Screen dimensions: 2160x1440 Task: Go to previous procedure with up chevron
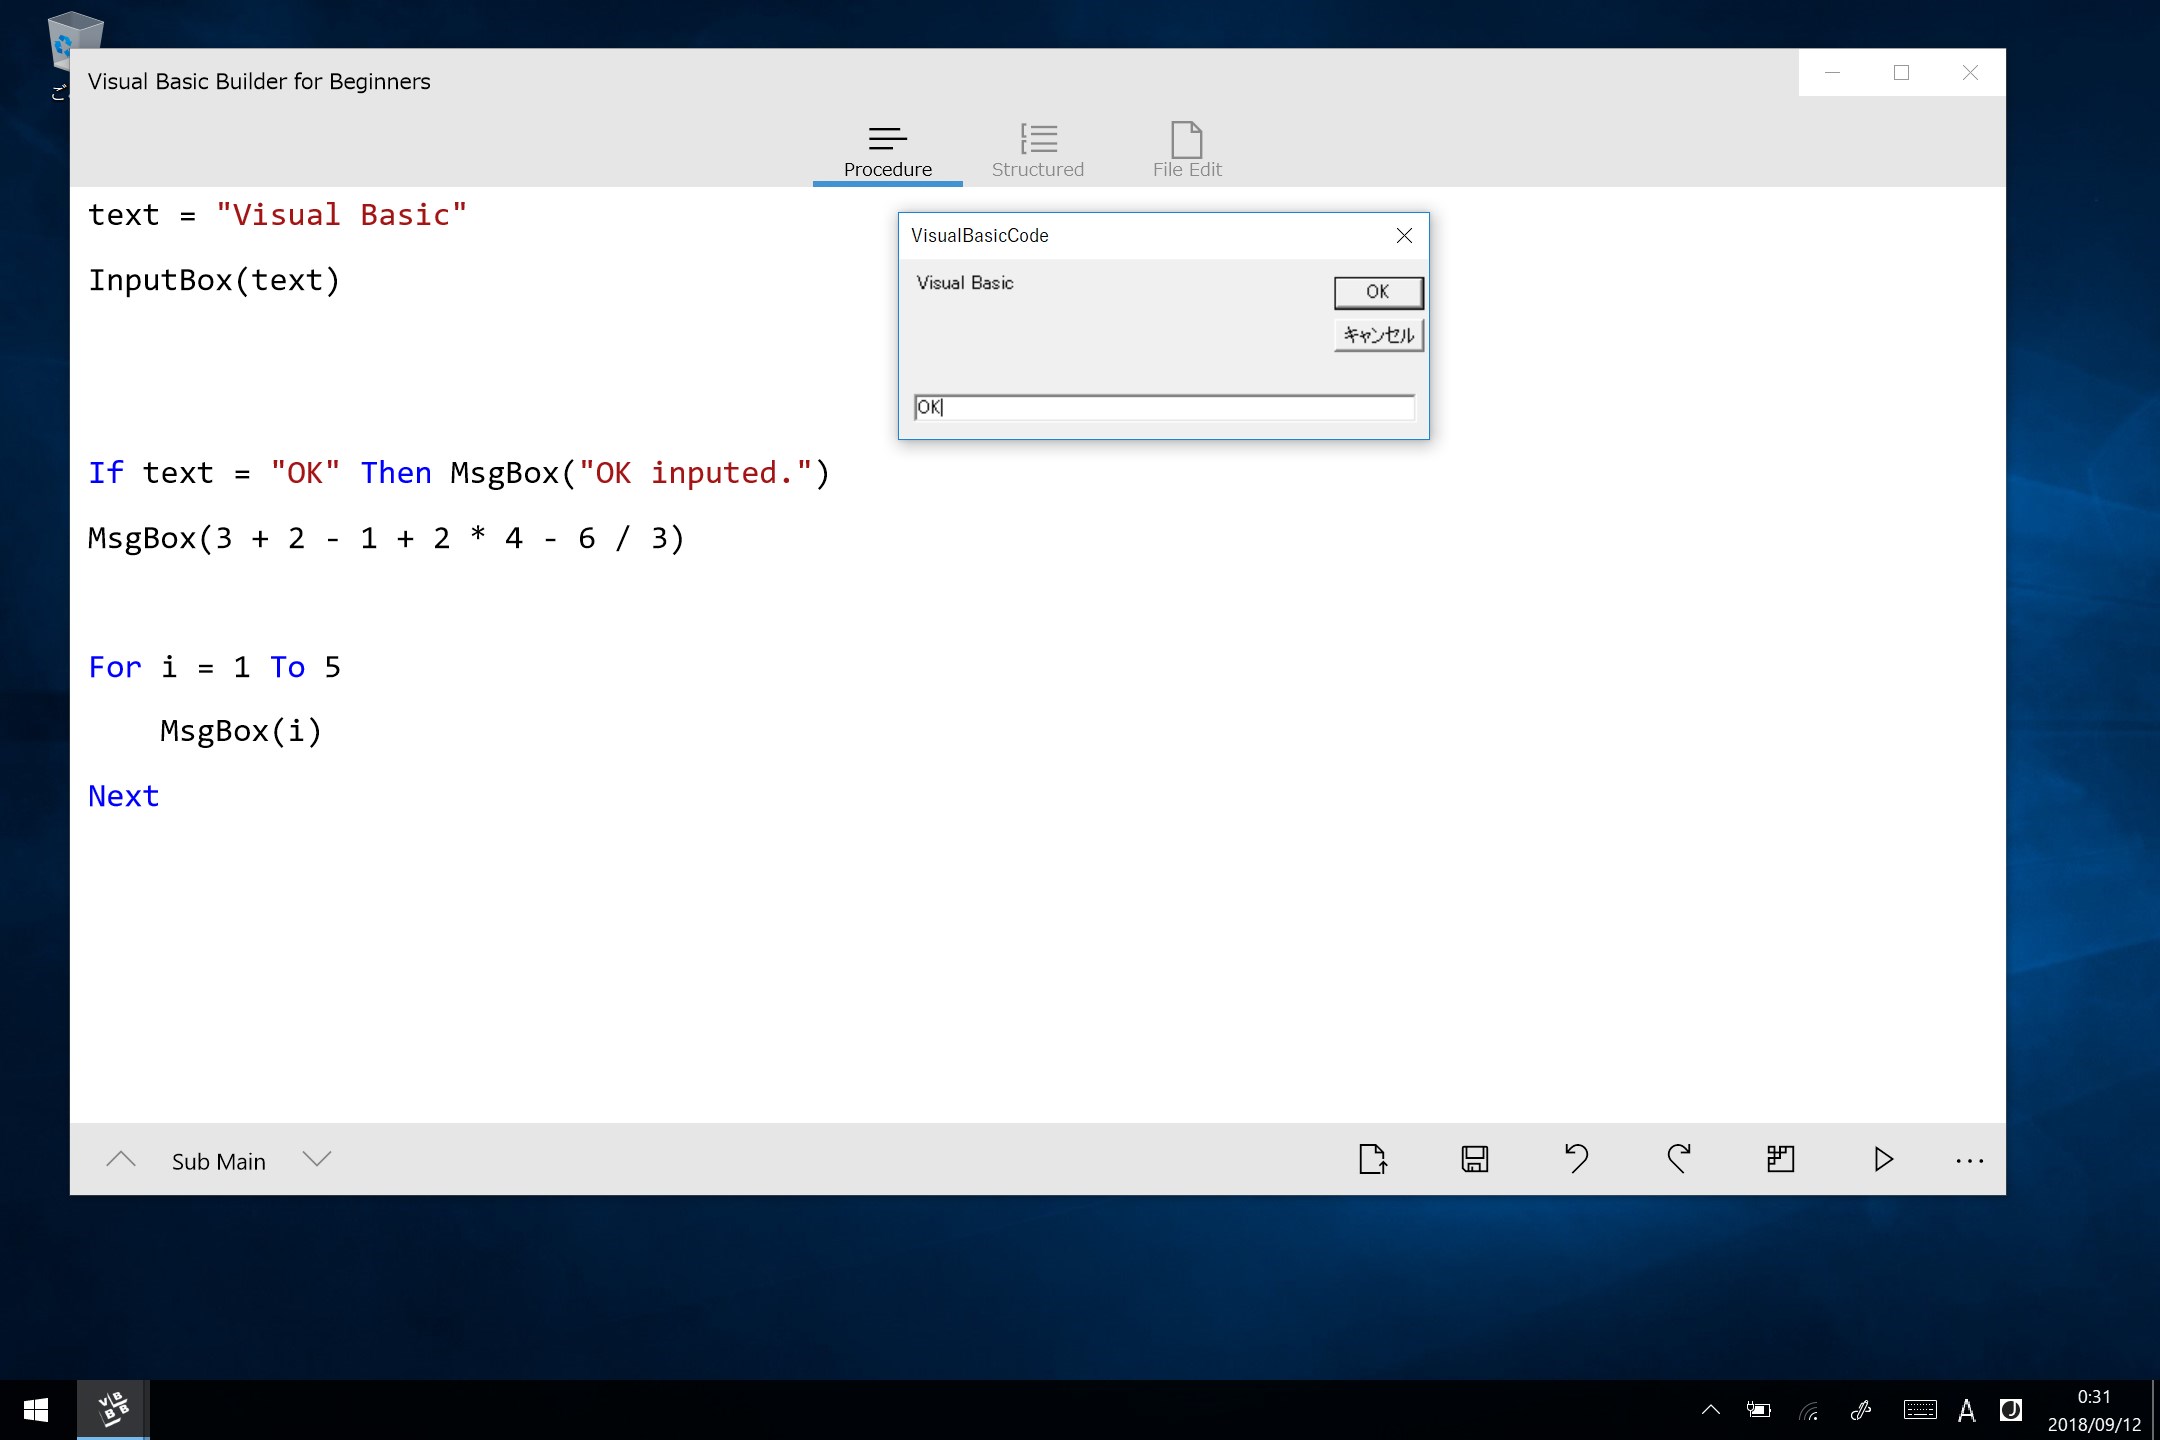click(x=121, y=1160)
